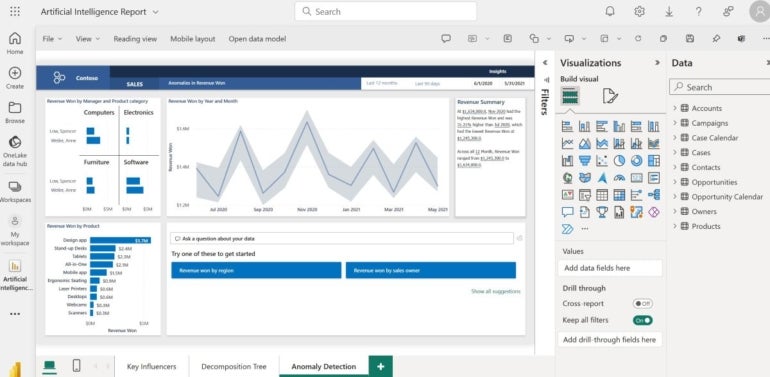Select the gauge visual icon
Viewport: 770px width, 377px height.
pyautogui.click(x=619, y=178)
